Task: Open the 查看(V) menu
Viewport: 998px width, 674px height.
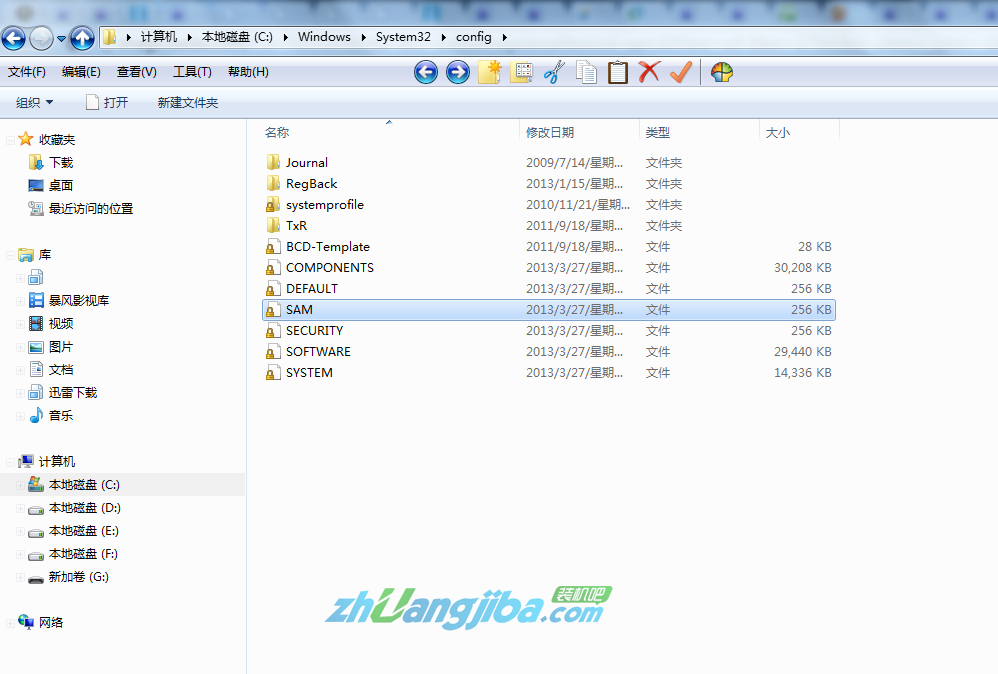Action: (x=136, y=72)
